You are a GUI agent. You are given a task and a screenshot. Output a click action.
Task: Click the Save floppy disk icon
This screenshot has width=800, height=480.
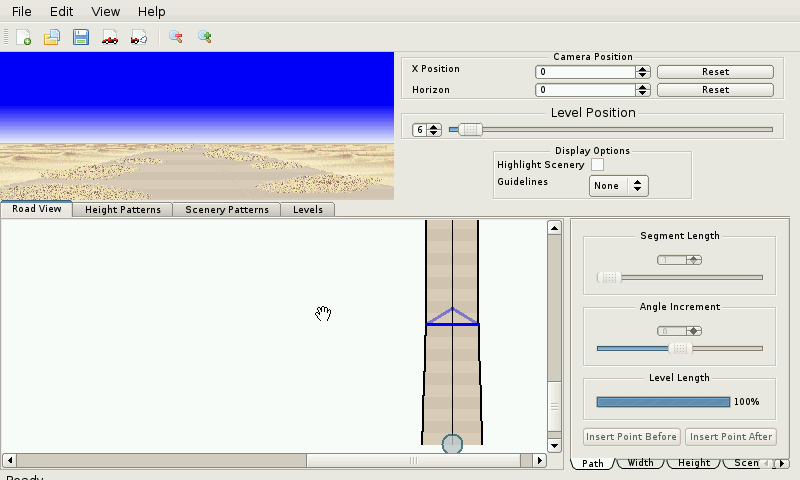tap(81, 37)
